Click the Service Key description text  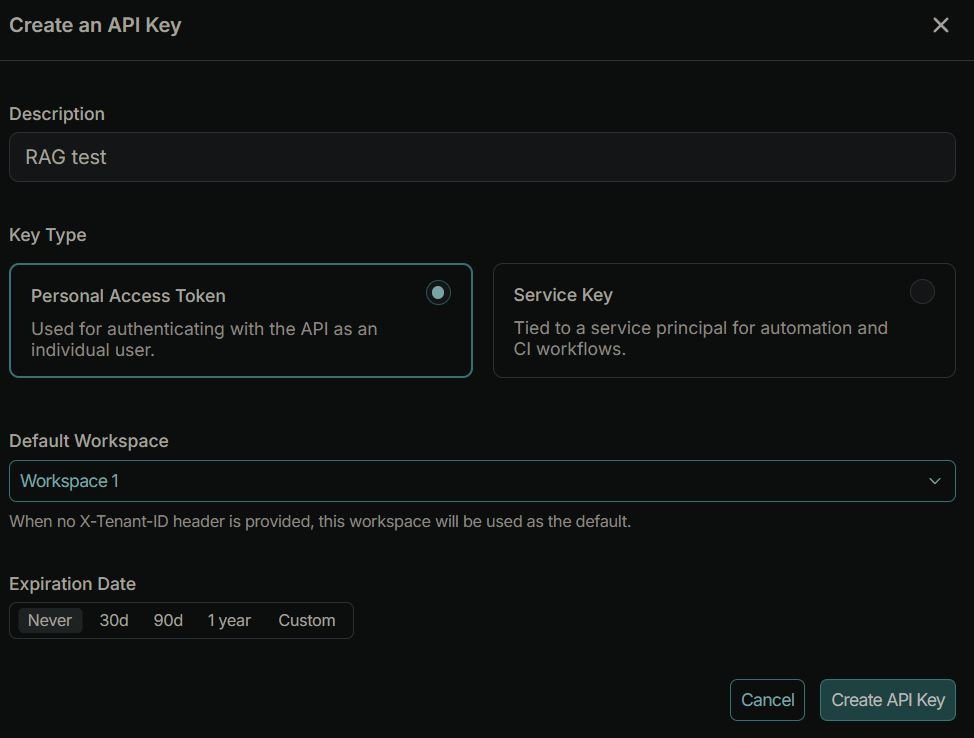pos(700,338)
